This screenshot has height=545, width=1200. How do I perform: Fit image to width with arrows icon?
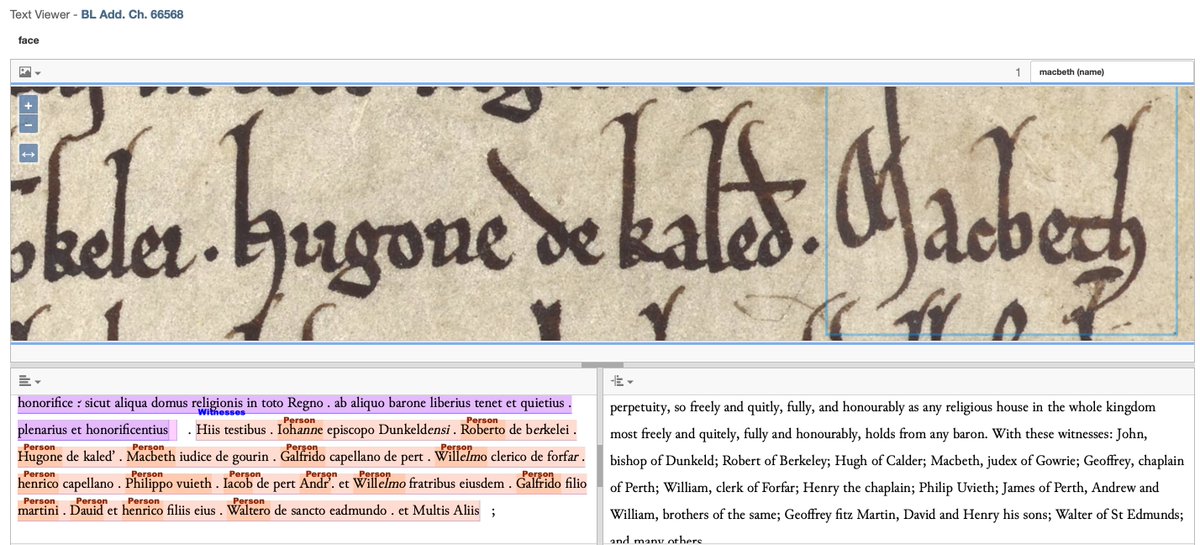(28, 154)
